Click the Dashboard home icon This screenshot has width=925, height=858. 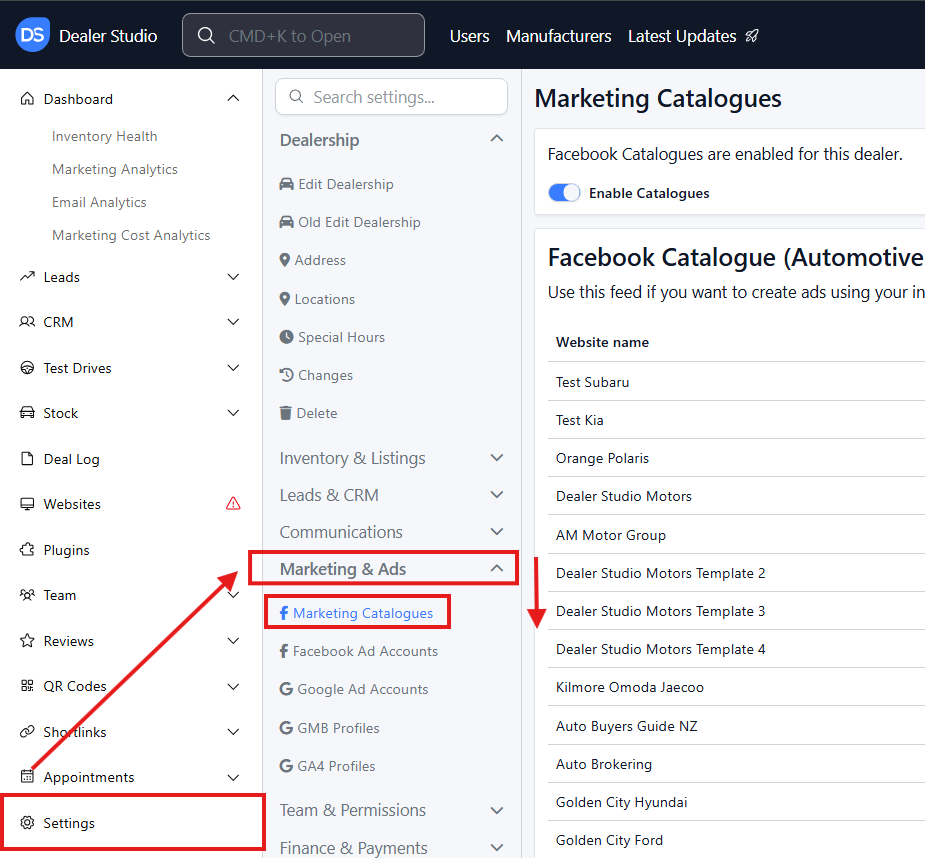pyautogui.click(x=27, y=99)
